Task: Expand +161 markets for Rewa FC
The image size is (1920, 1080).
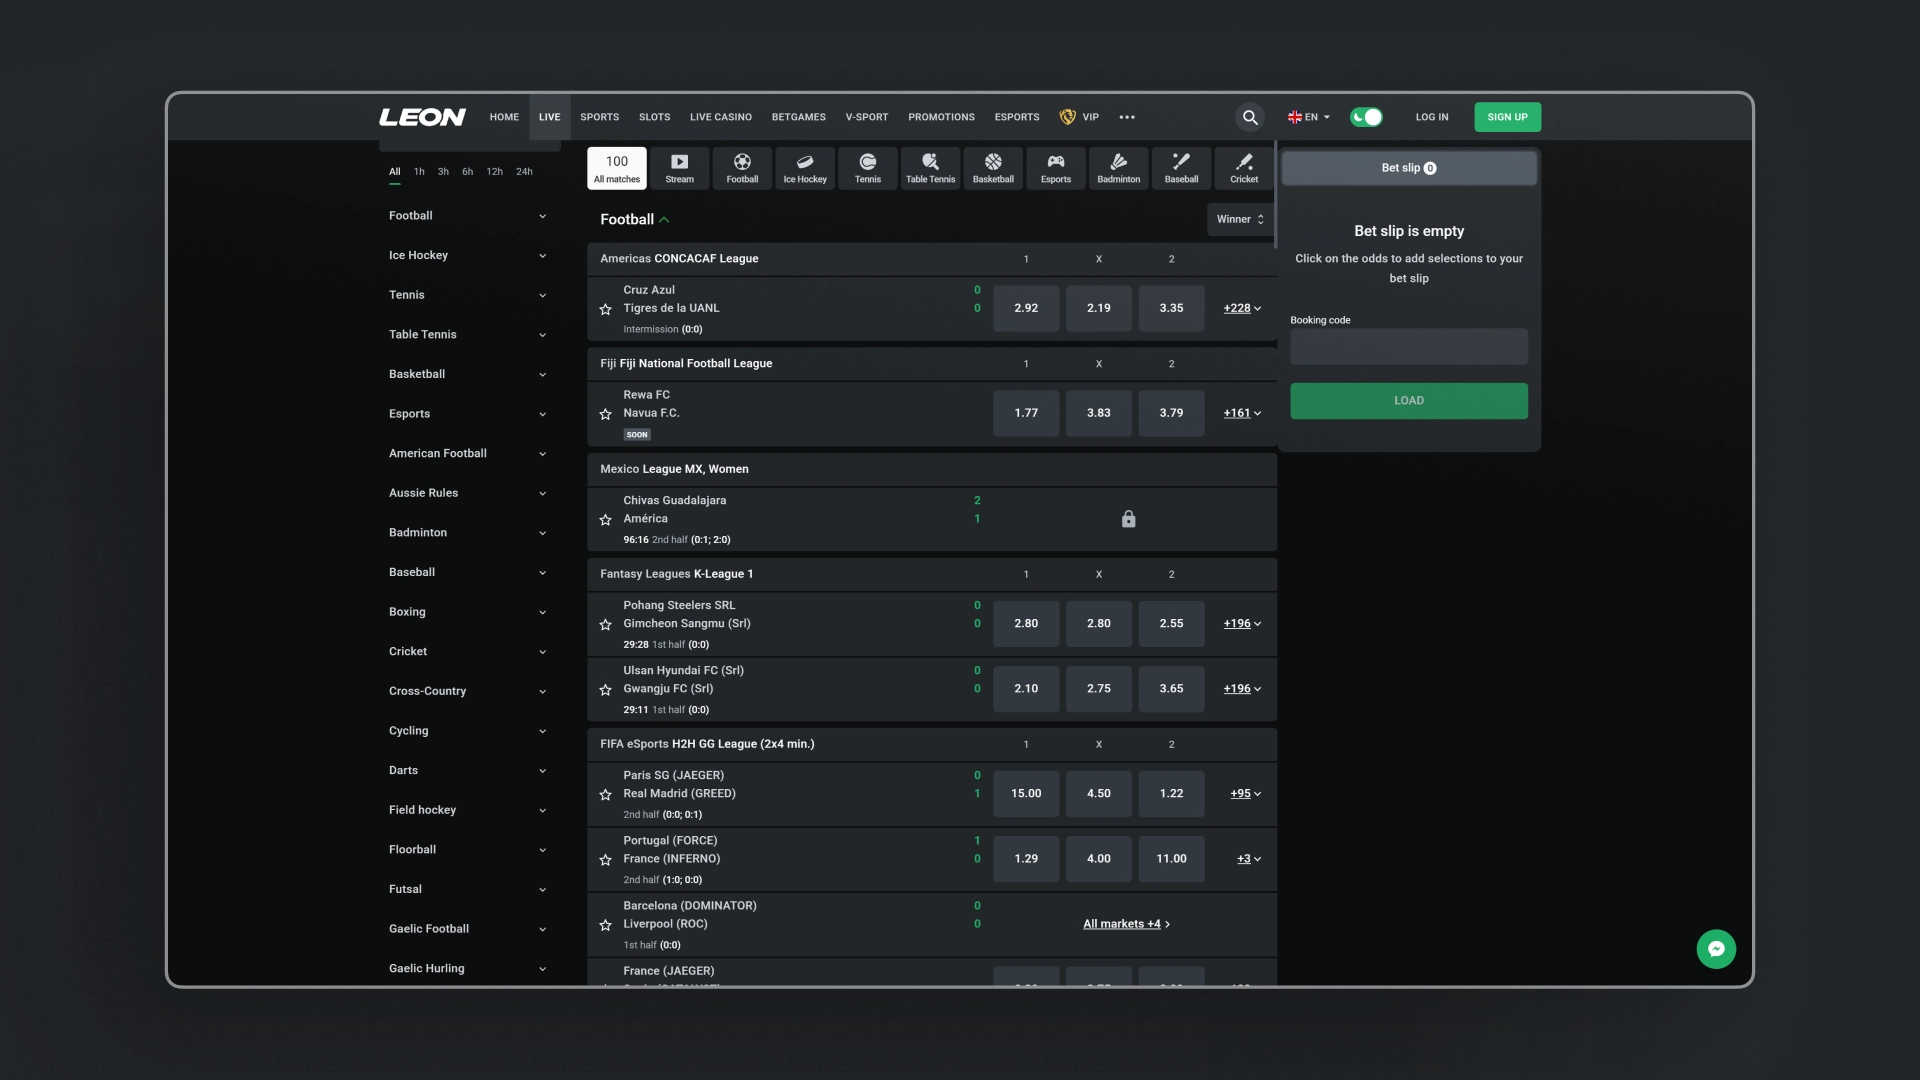Action: [1242, 413]
